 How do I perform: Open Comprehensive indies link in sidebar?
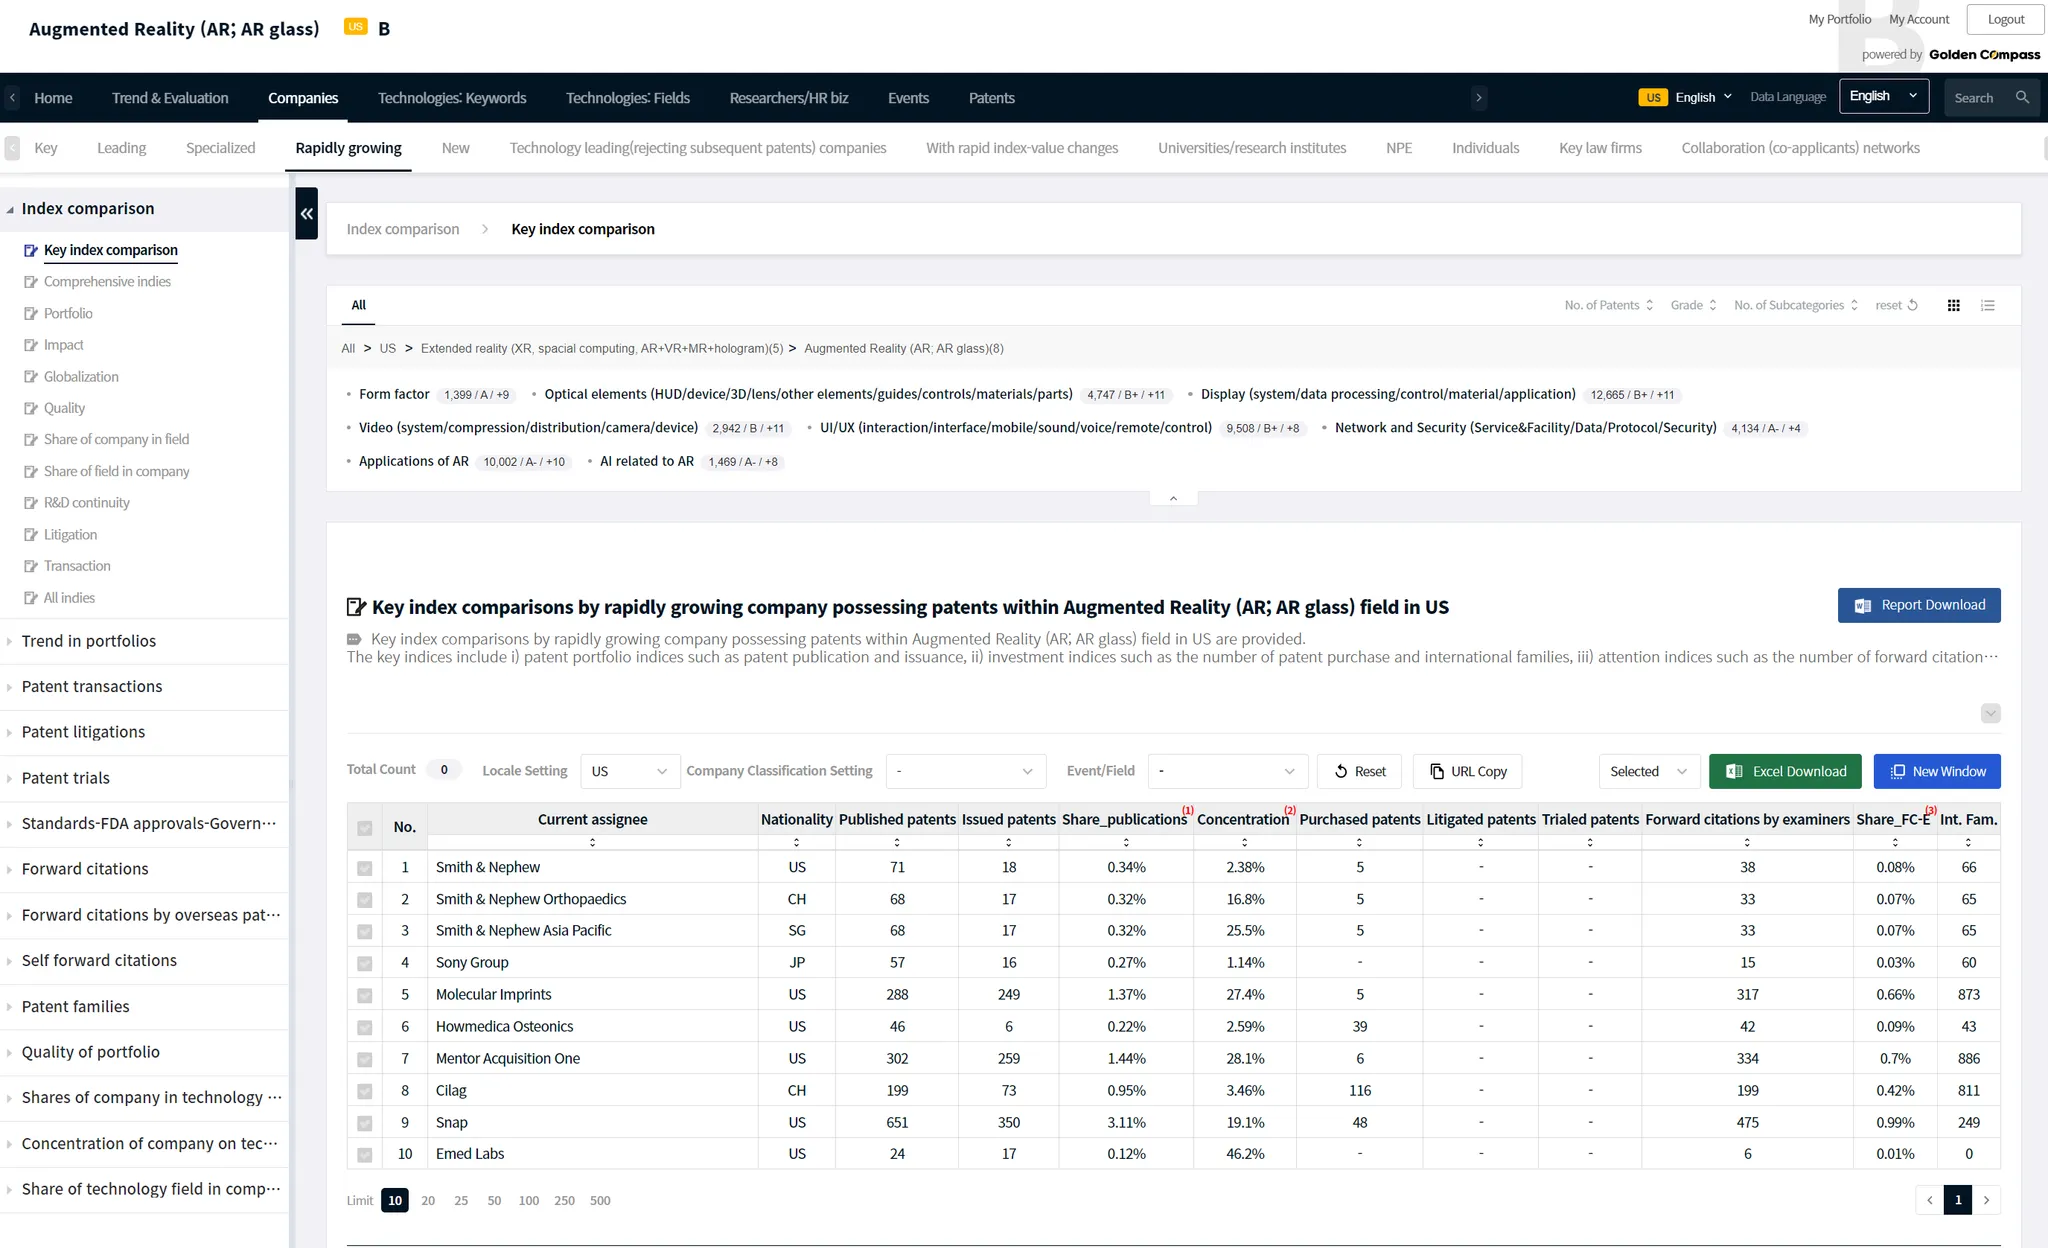pos(107,282)
